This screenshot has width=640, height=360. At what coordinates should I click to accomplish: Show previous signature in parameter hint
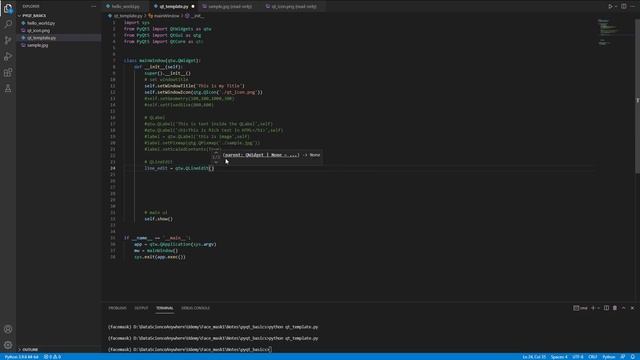pyautogui.click(x=216, y=152)
